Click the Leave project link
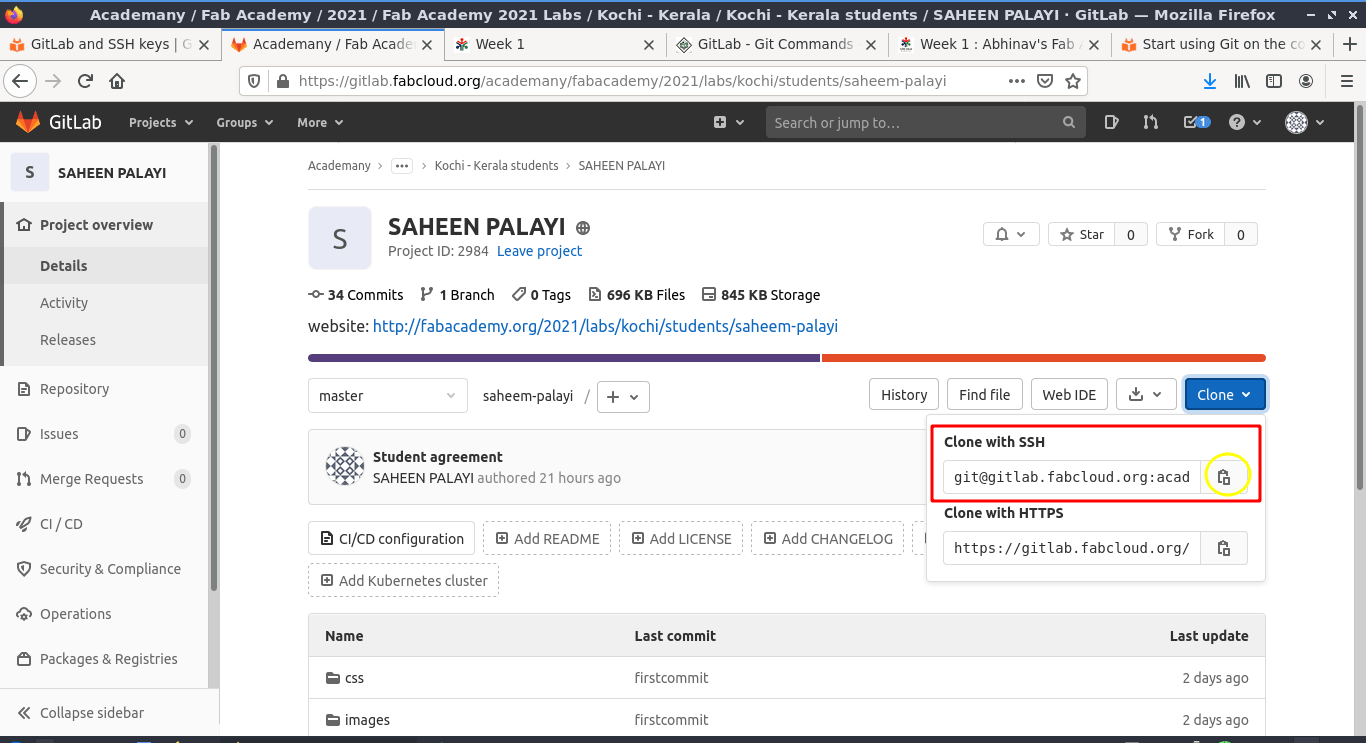1366x743 pixels. [539, 251]
